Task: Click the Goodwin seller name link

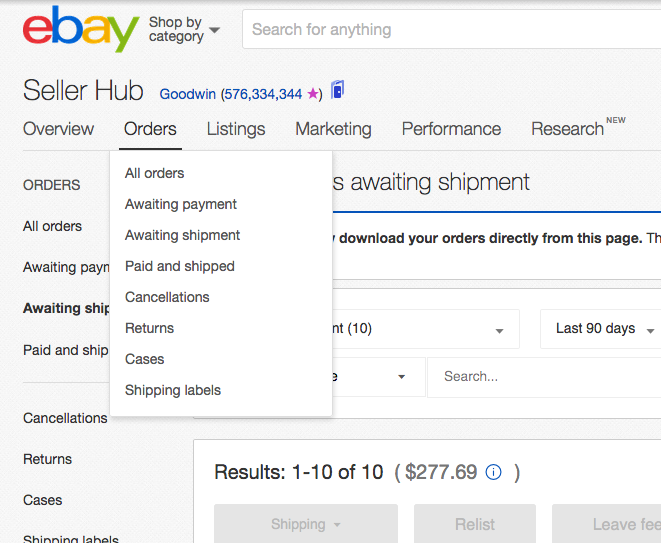Action: click(x=188, y=94)
